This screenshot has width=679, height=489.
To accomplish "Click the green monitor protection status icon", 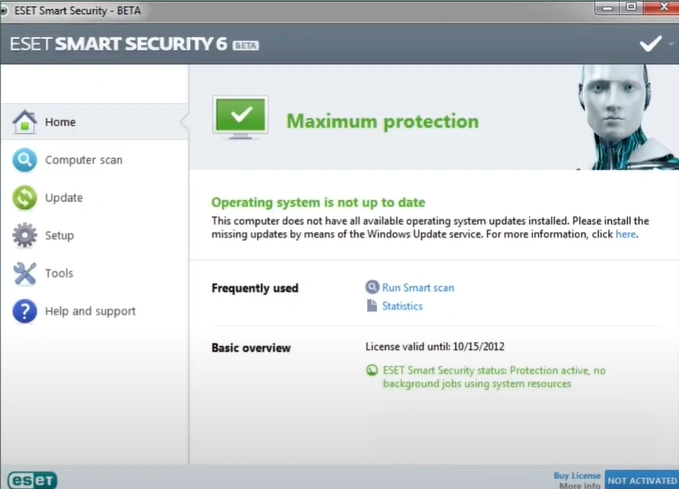I will point(240,118).
